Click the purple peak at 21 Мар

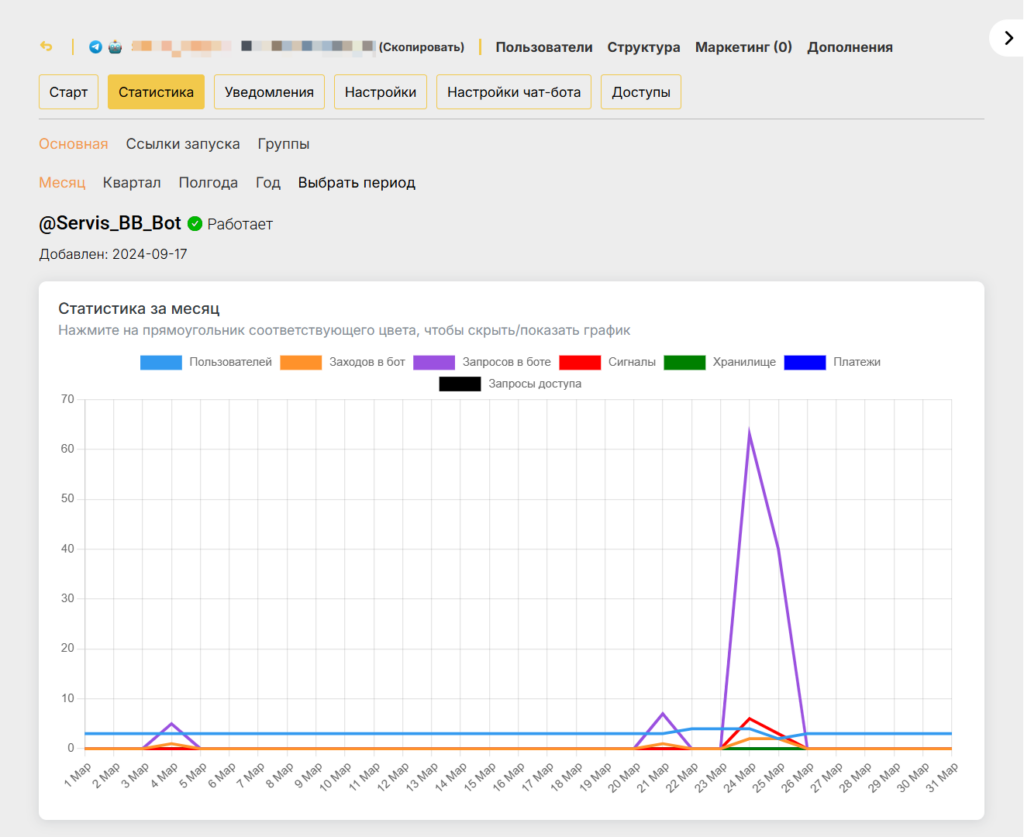click(x=663, y=714)
